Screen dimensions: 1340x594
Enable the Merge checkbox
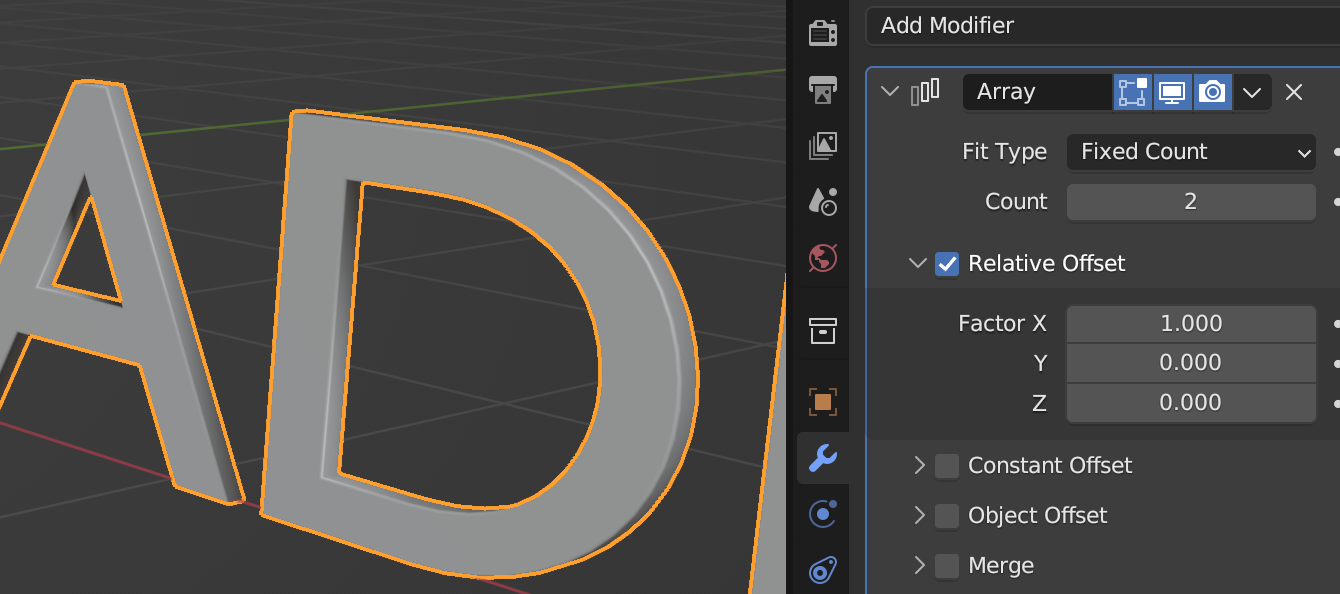tap(946, 566)
